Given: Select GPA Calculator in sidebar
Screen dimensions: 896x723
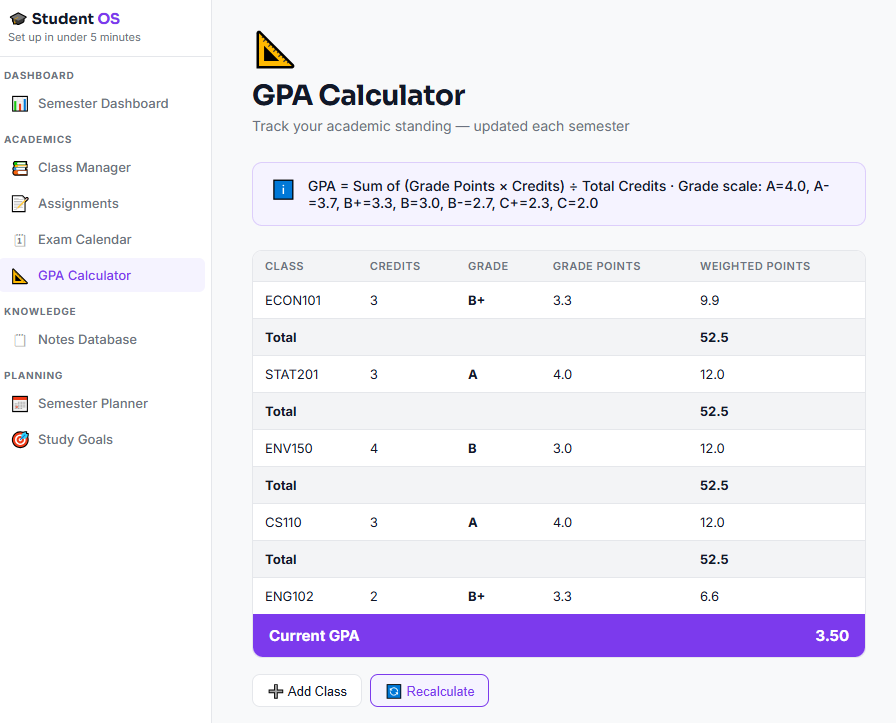Looking at the screenshot, I should coord(102,275).
